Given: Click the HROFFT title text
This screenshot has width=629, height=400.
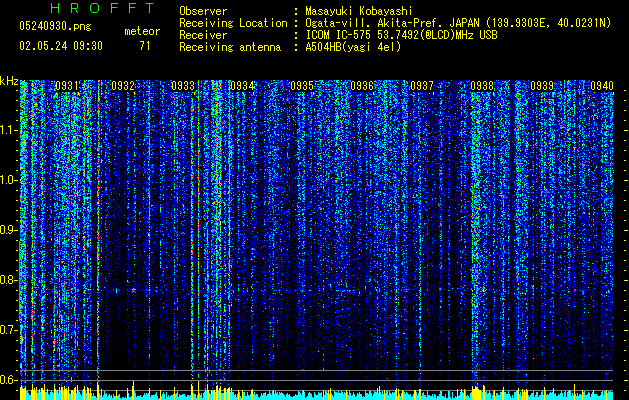Looking at the screenshot, I should click(102, 8).
